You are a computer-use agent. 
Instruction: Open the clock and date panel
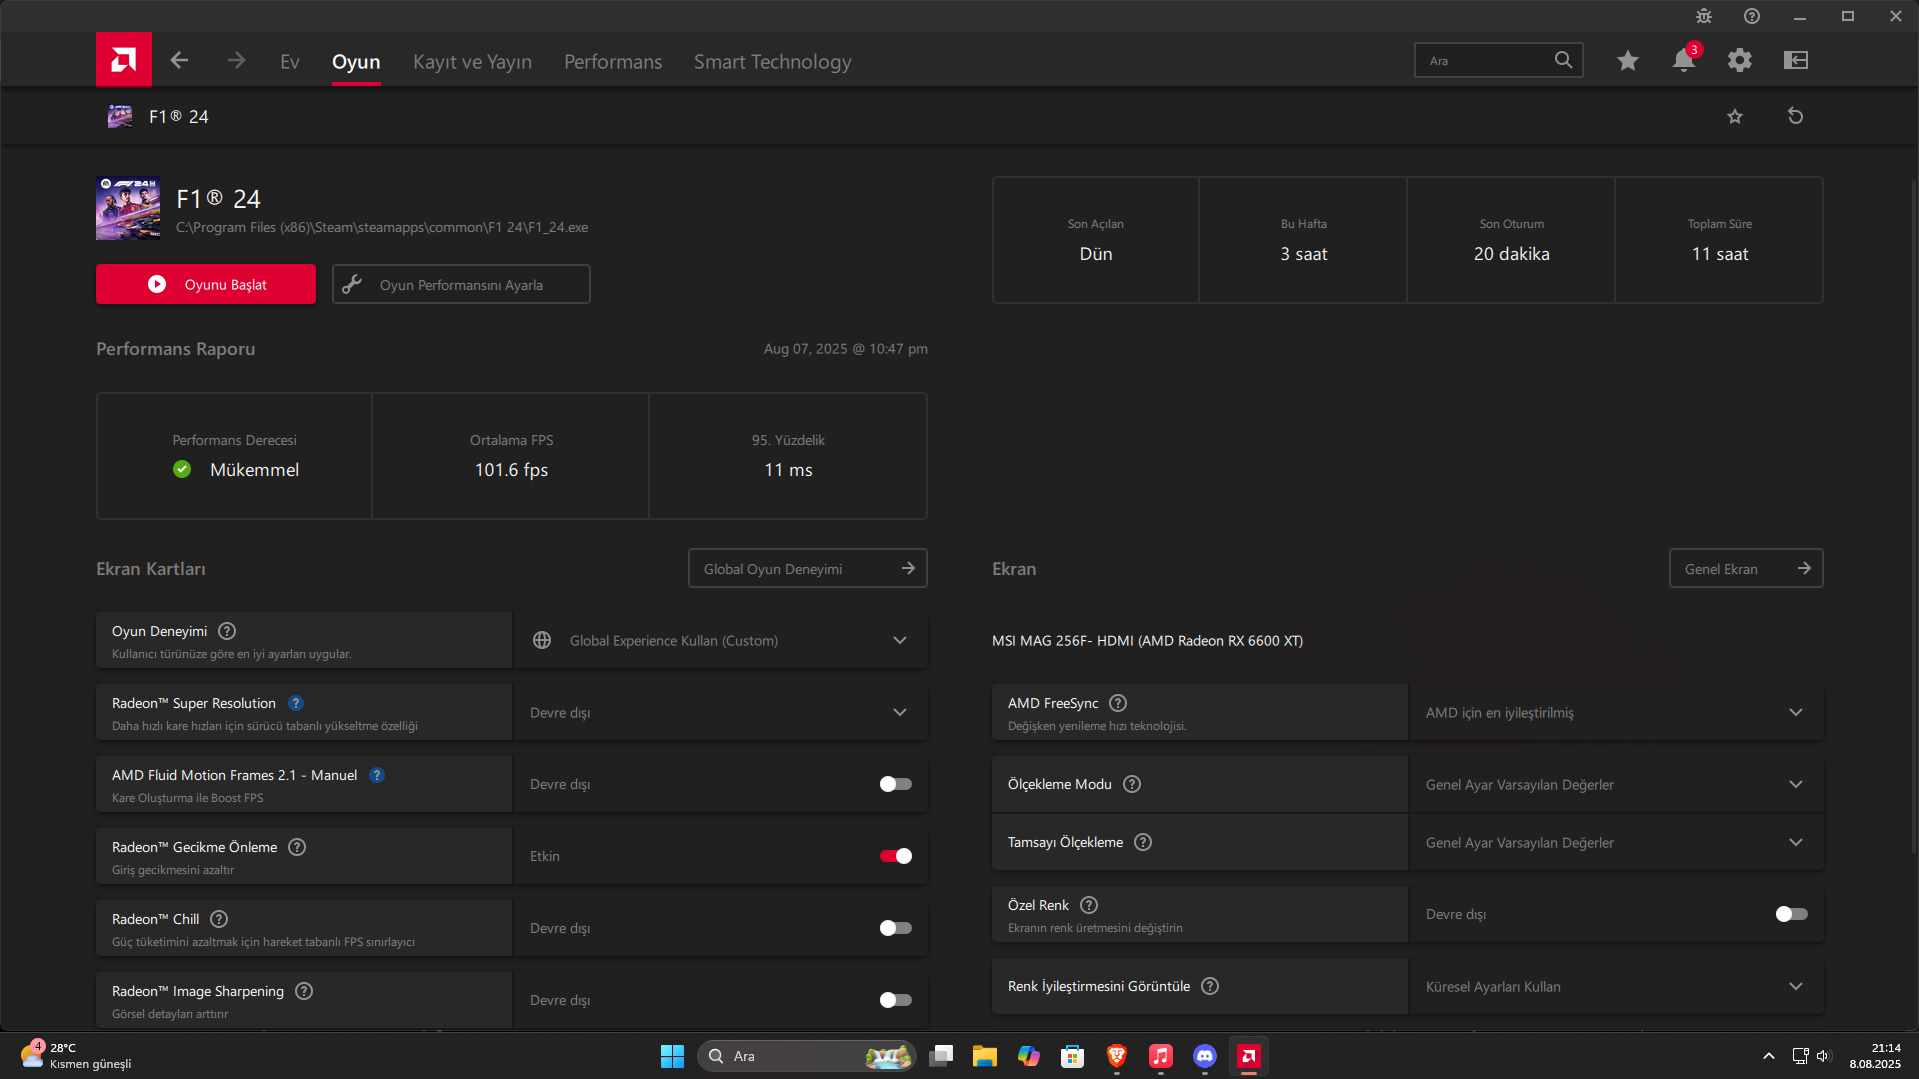[x=1874, y=1056]
